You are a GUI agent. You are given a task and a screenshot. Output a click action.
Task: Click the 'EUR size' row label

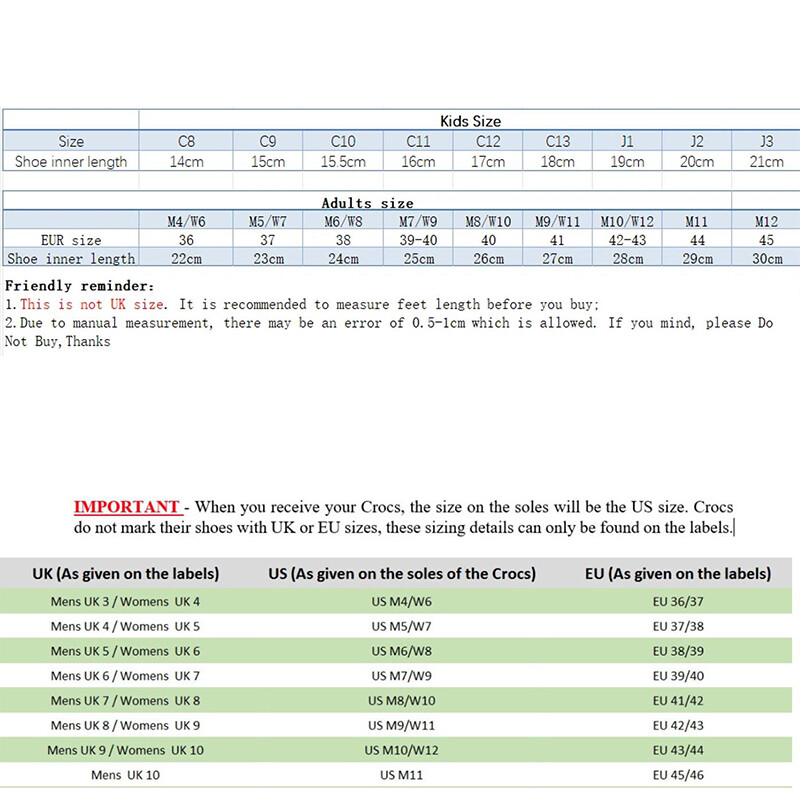71,240
